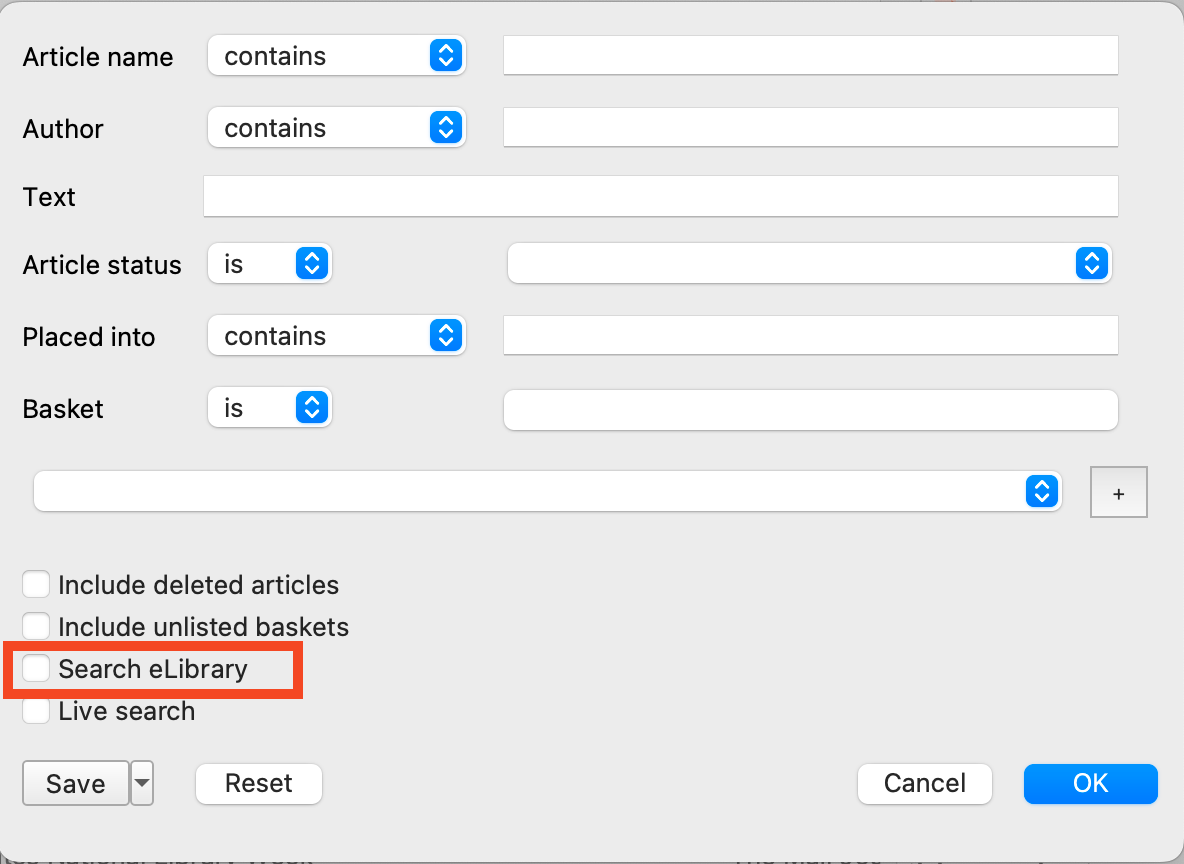Viewport: 1184px width, 864px height.
Task: Enable the Search eLibrary checkbox
Action: [x=36, y=668]
